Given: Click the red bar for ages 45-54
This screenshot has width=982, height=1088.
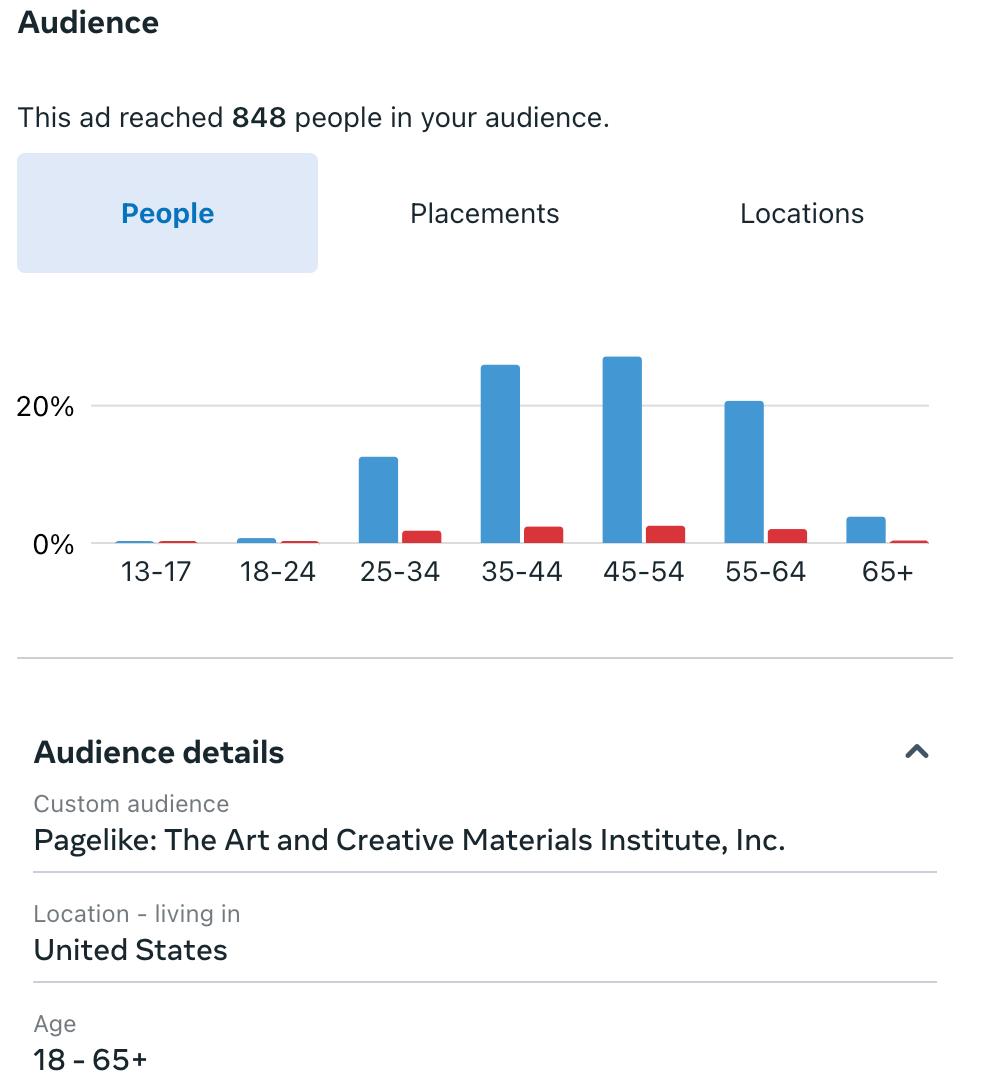Looking at the screenshot, I should tap(666, 535).
